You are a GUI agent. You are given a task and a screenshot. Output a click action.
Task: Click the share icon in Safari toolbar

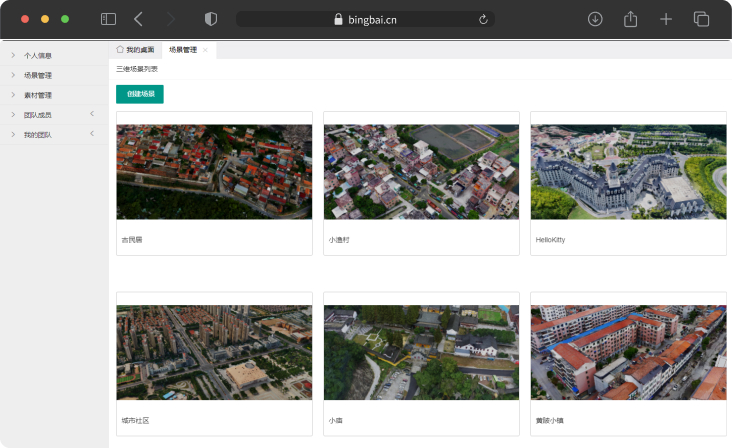630,19
